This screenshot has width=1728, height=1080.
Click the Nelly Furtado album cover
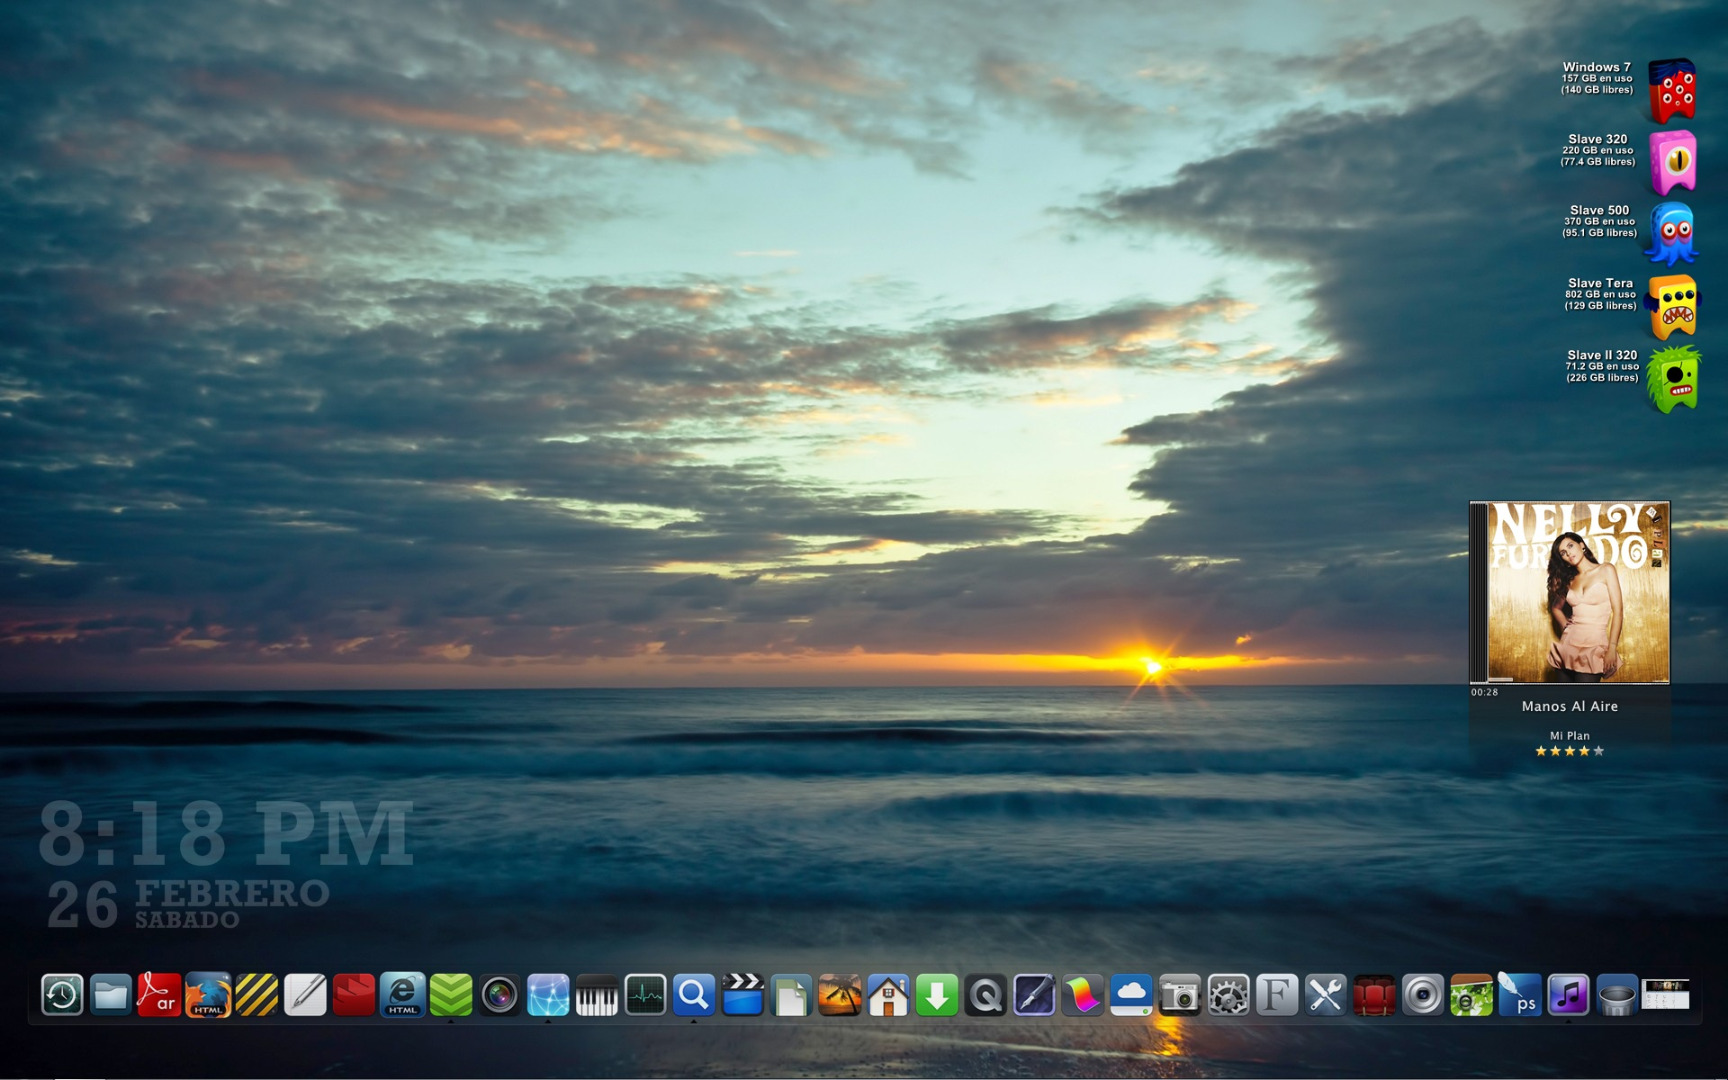pyautogui.click(x=1576, y=592)
